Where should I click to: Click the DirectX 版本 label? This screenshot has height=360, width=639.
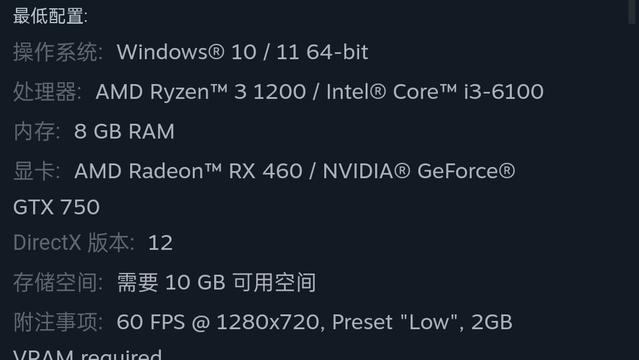[x=73, y=243]
